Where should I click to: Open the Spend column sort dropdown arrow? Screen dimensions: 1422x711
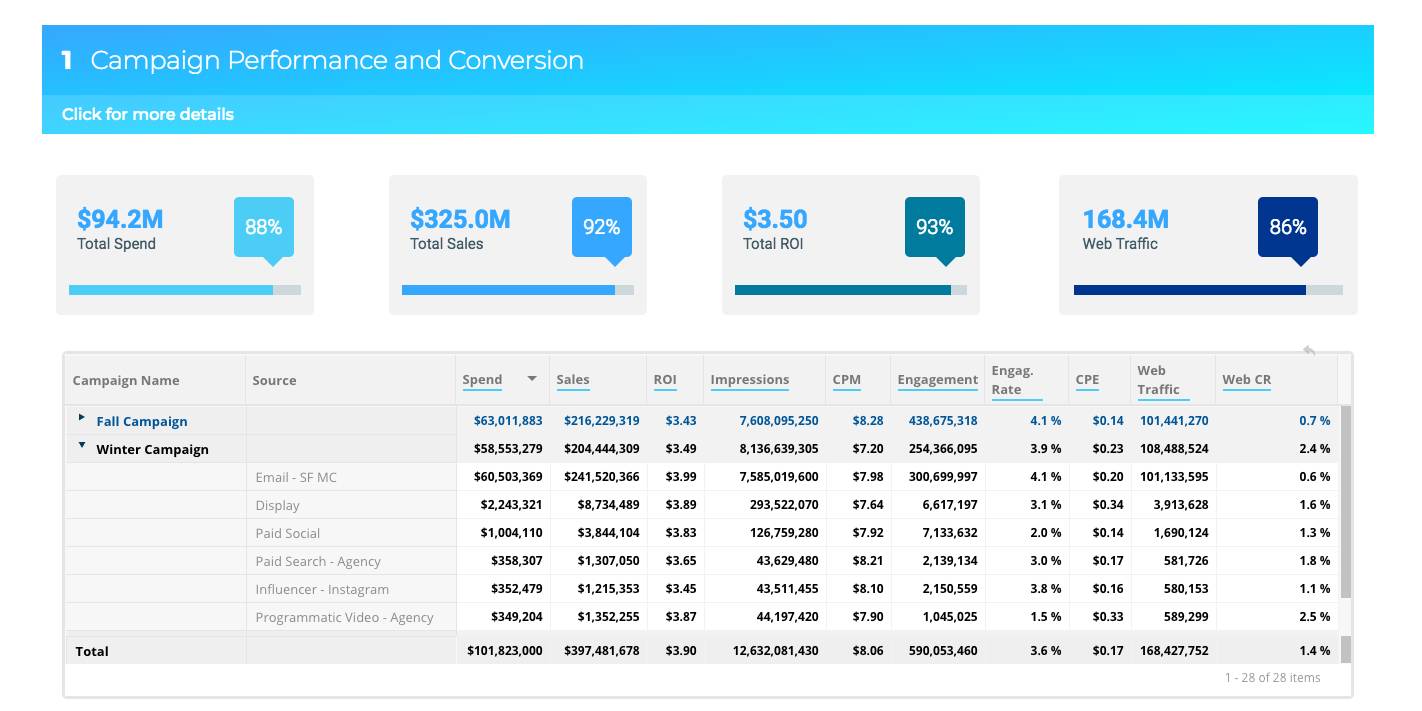coord(531,379)
